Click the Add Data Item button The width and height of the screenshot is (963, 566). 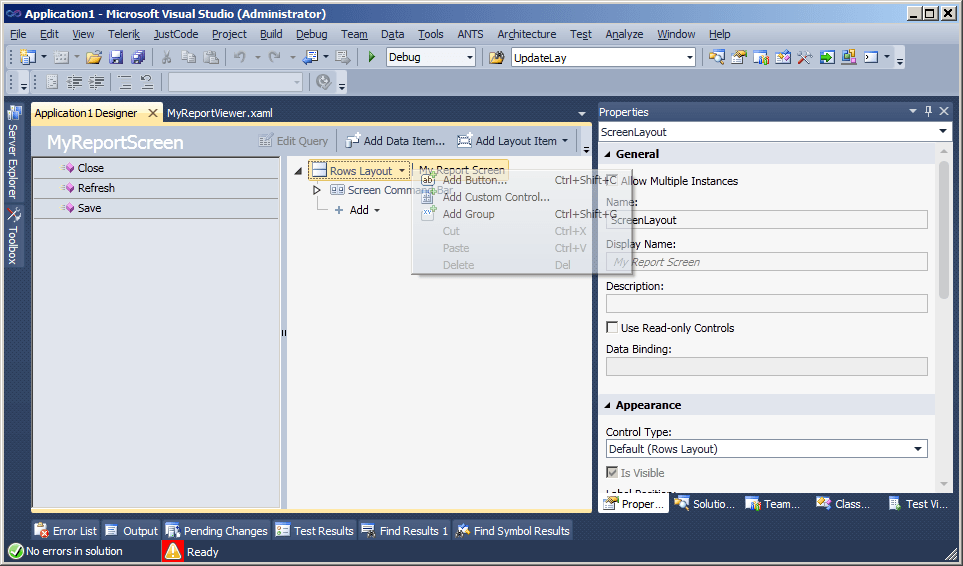395,141
